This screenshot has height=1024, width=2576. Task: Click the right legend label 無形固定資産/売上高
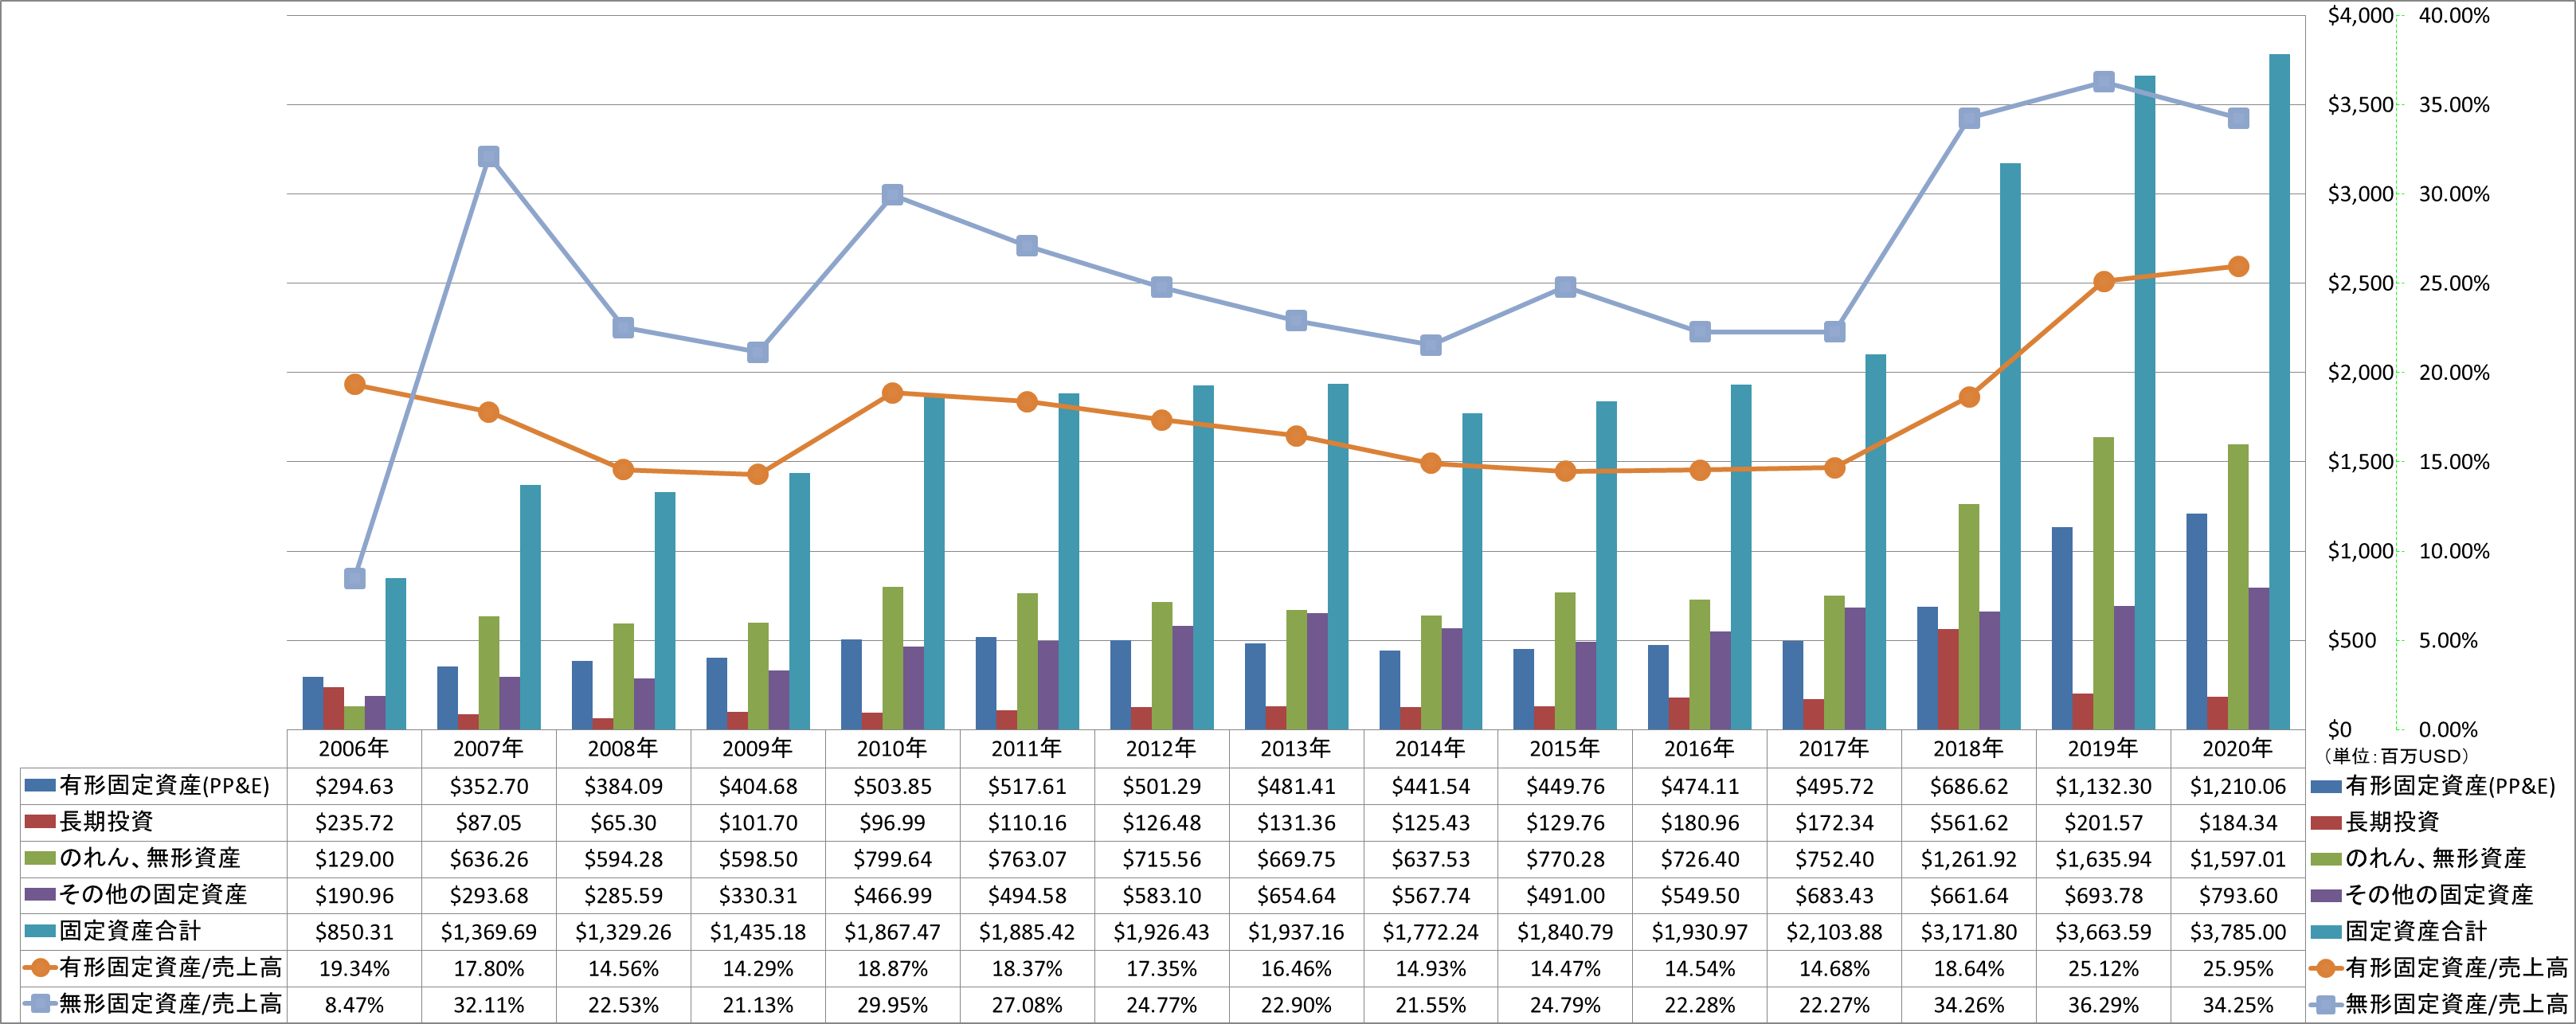2456,1004
